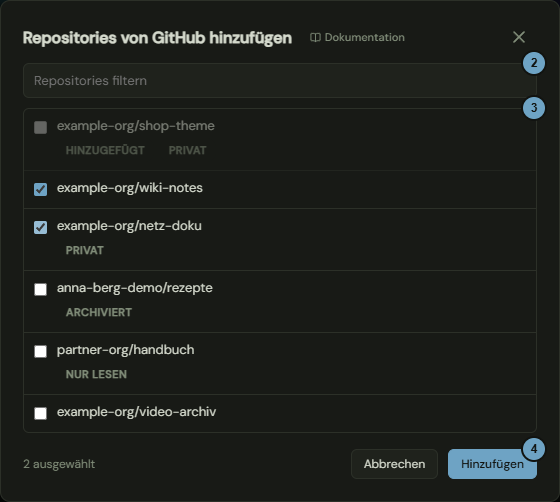Viewport: 560px width, 502px height.
Task: Click the NUR LESEN badge
Action: click(96, 374)
